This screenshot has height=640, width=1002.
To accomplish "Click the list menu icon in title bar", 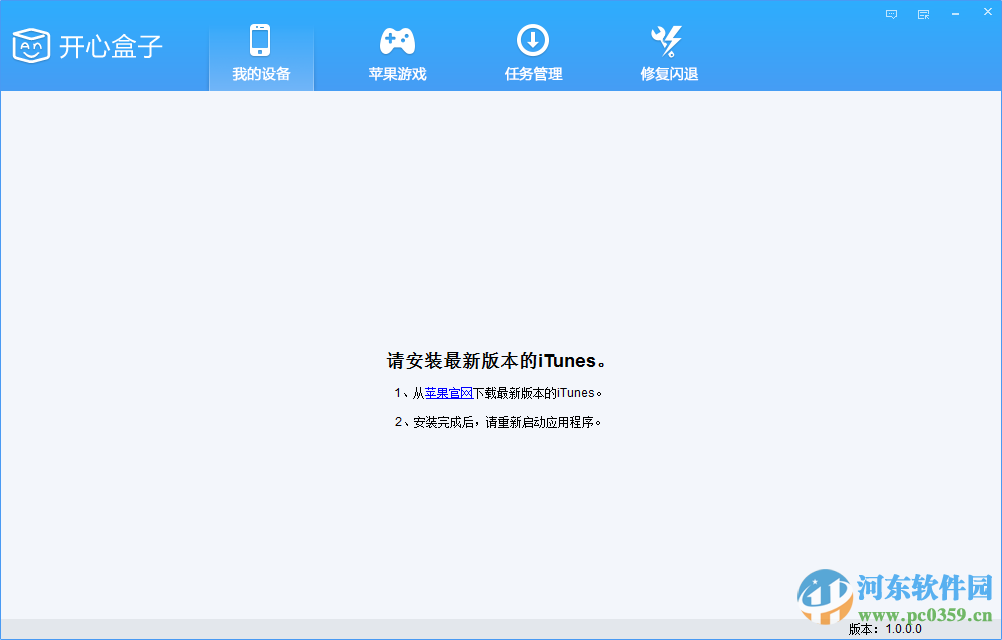I will (x=922, y=14).
